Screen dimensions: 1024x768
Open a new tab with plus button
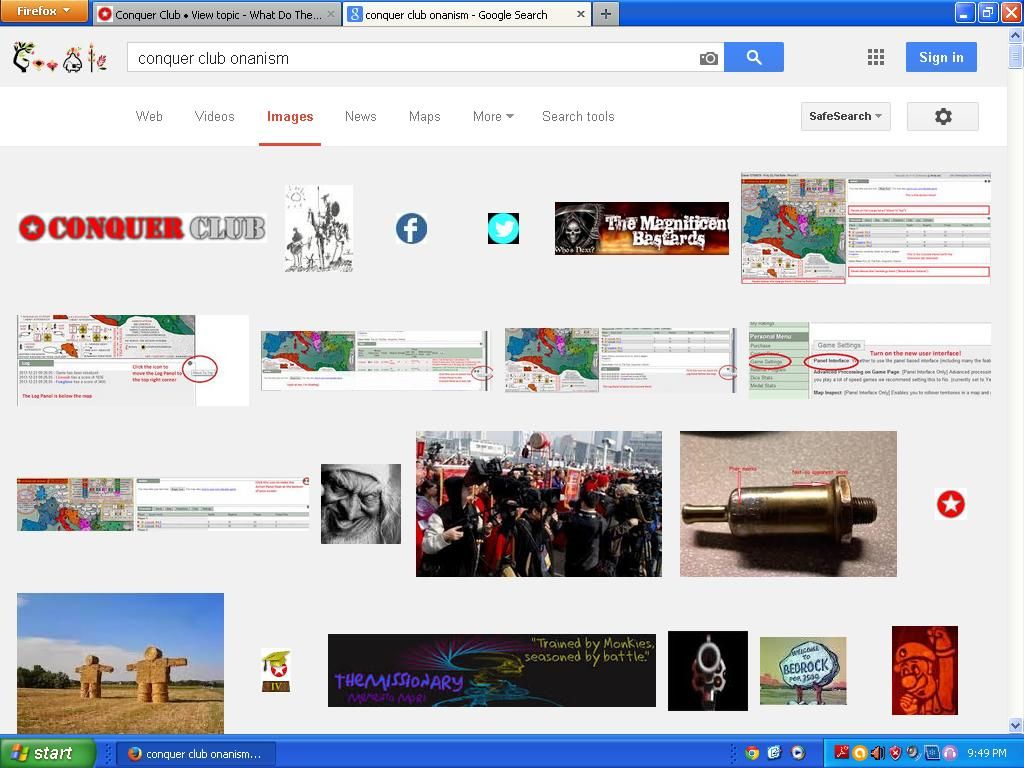pyautogui.click(x=605, y=14)
